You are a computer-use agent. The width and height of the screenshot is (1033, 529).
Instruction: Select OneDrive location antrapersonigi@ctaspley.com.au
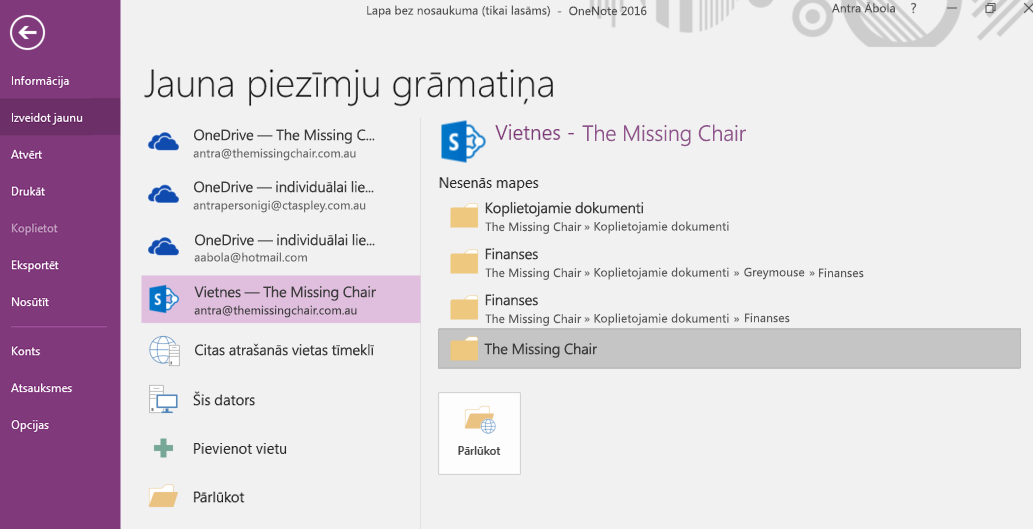coord(281,196)
